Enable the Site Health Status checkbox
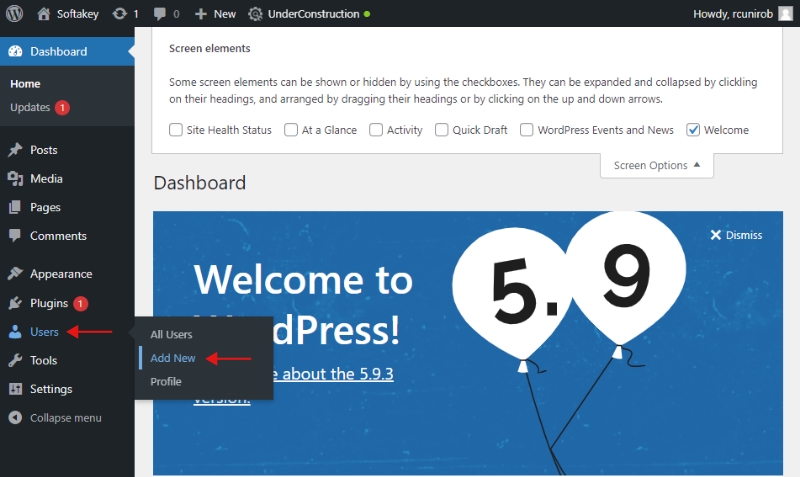800x477 pixels. (x=176, y=130)
